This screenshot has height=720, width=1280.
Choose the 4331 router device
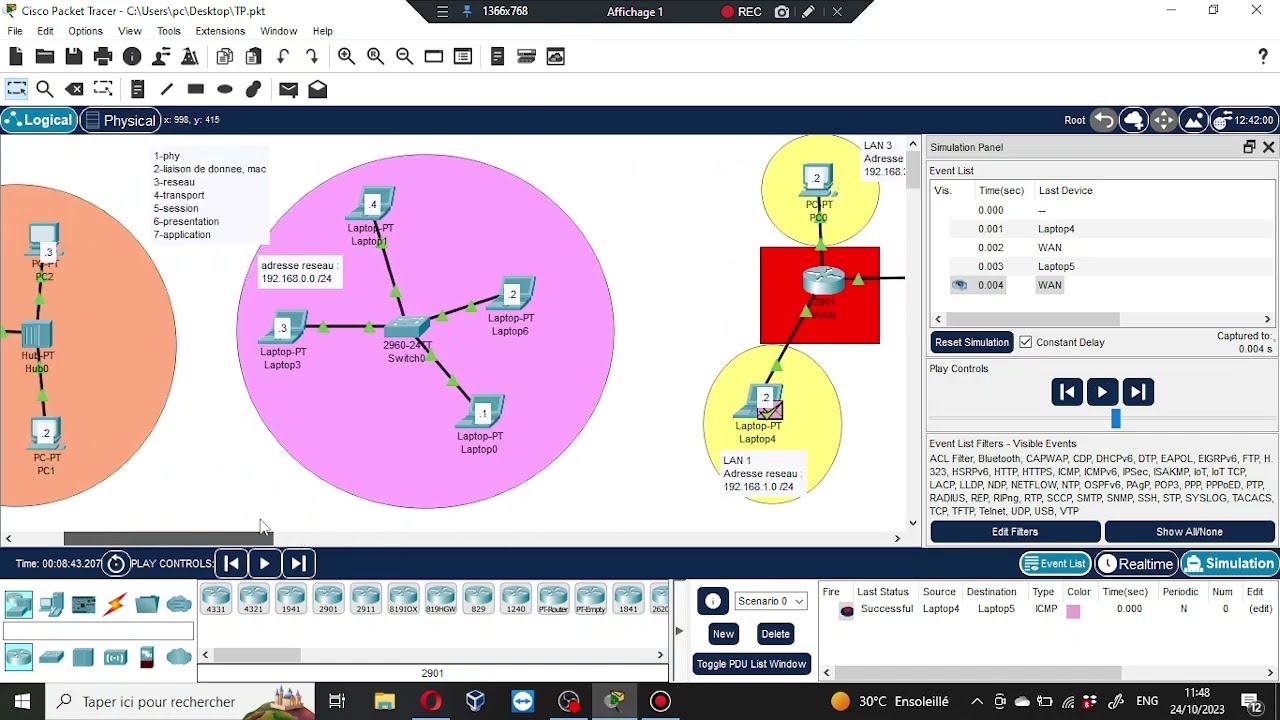click(216, 600)
